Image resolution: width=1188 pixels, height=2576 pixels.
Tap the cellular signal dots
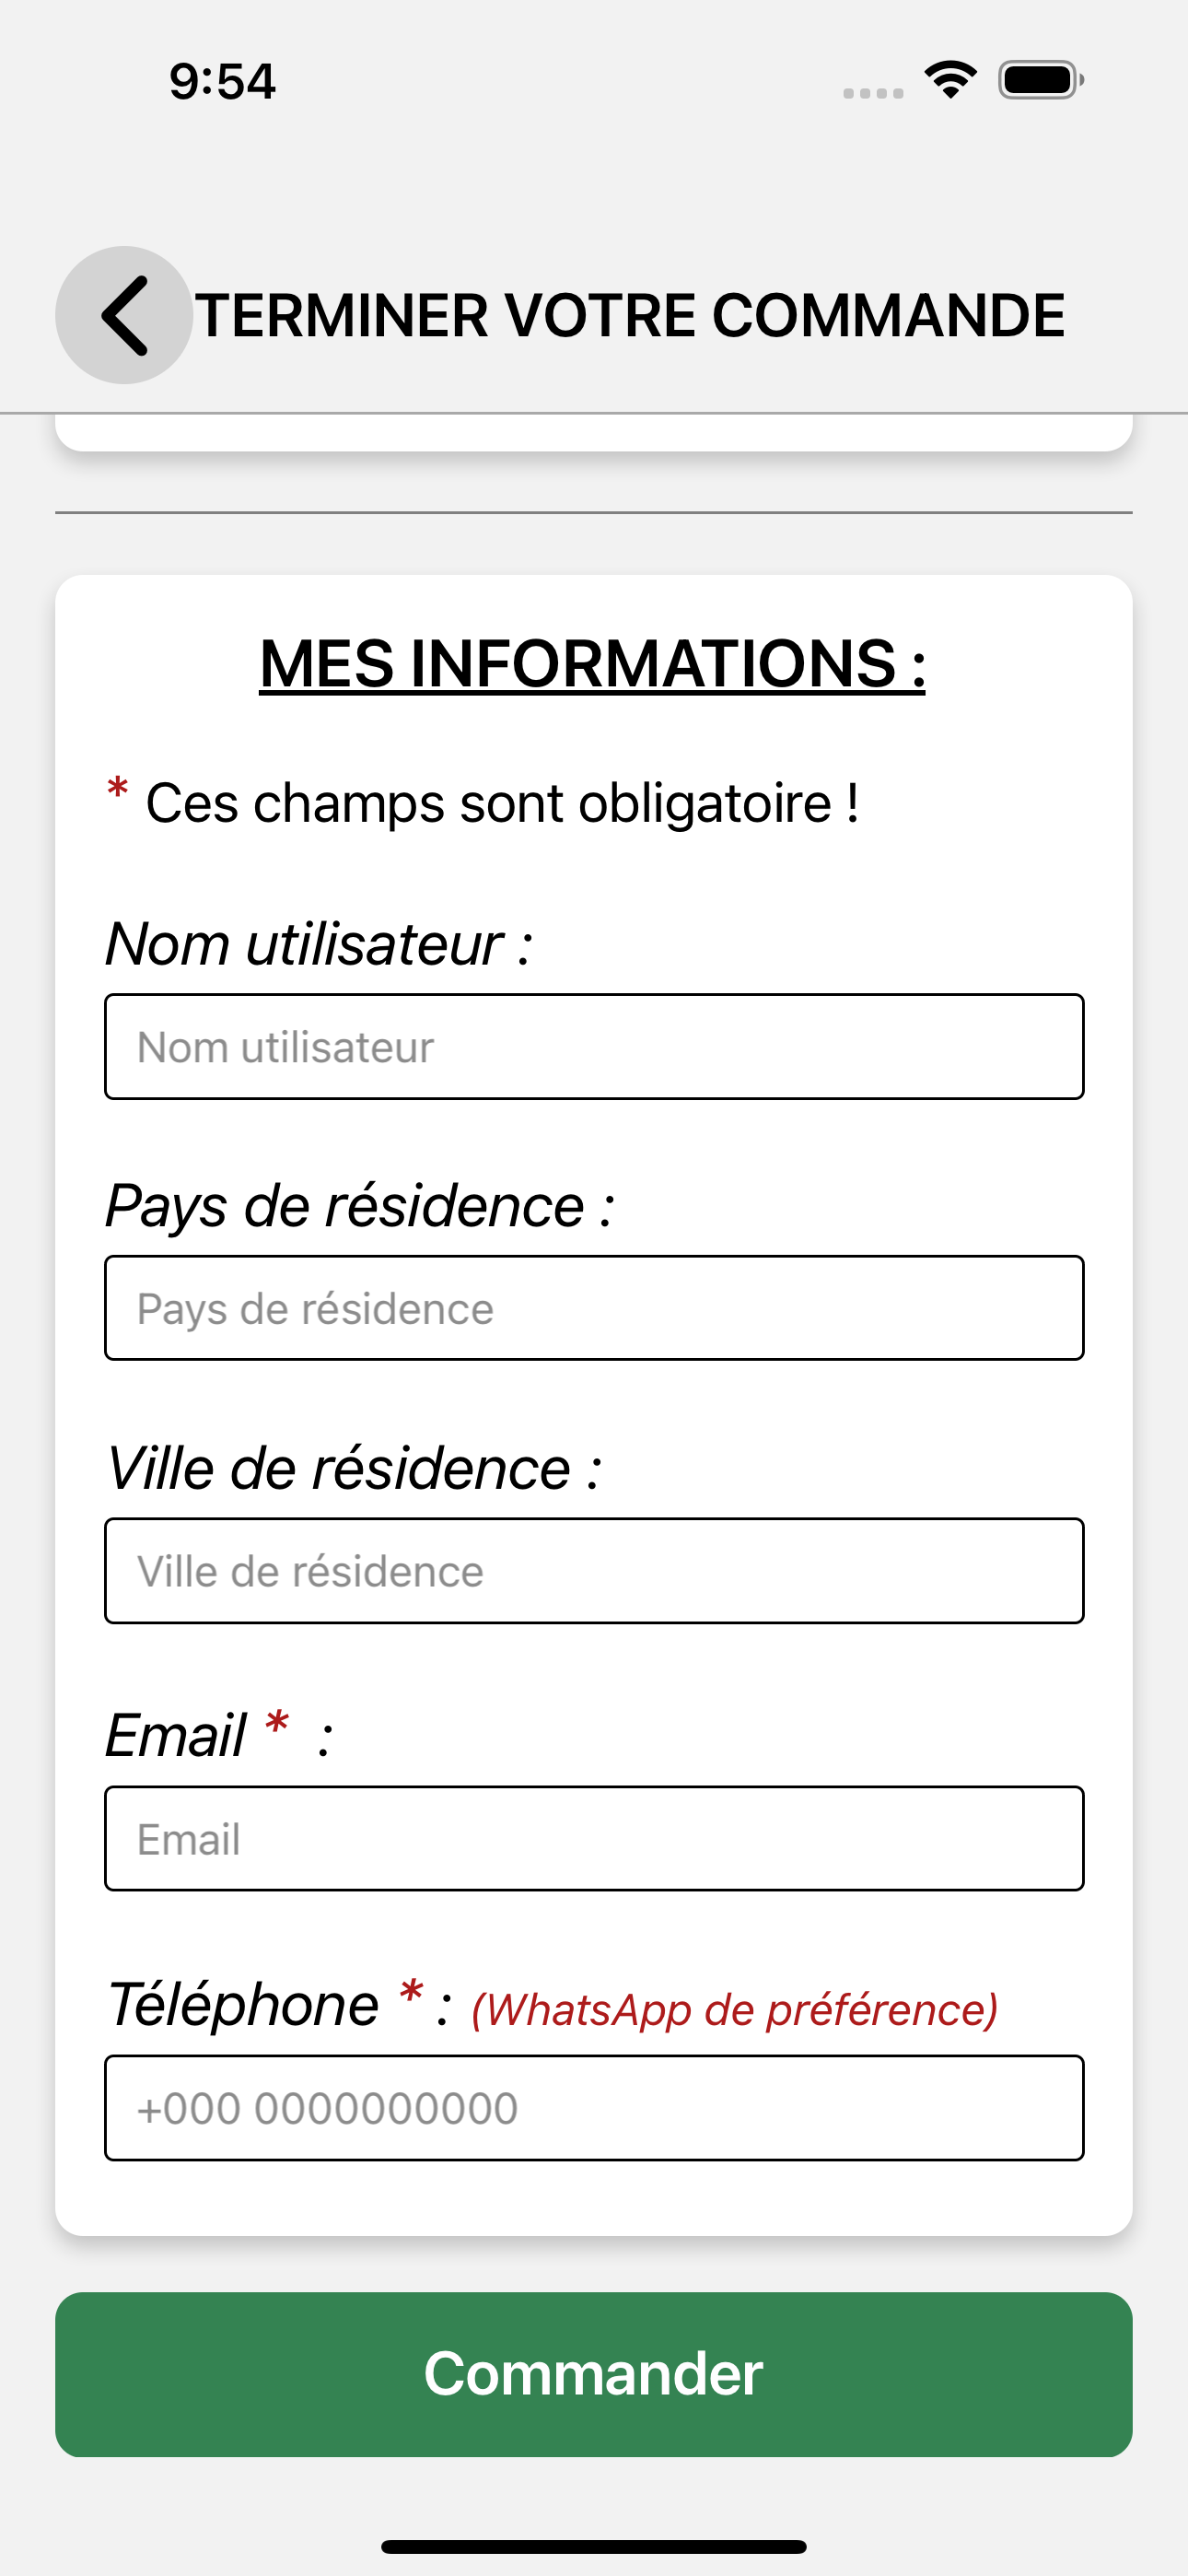[x=873, y=93]
